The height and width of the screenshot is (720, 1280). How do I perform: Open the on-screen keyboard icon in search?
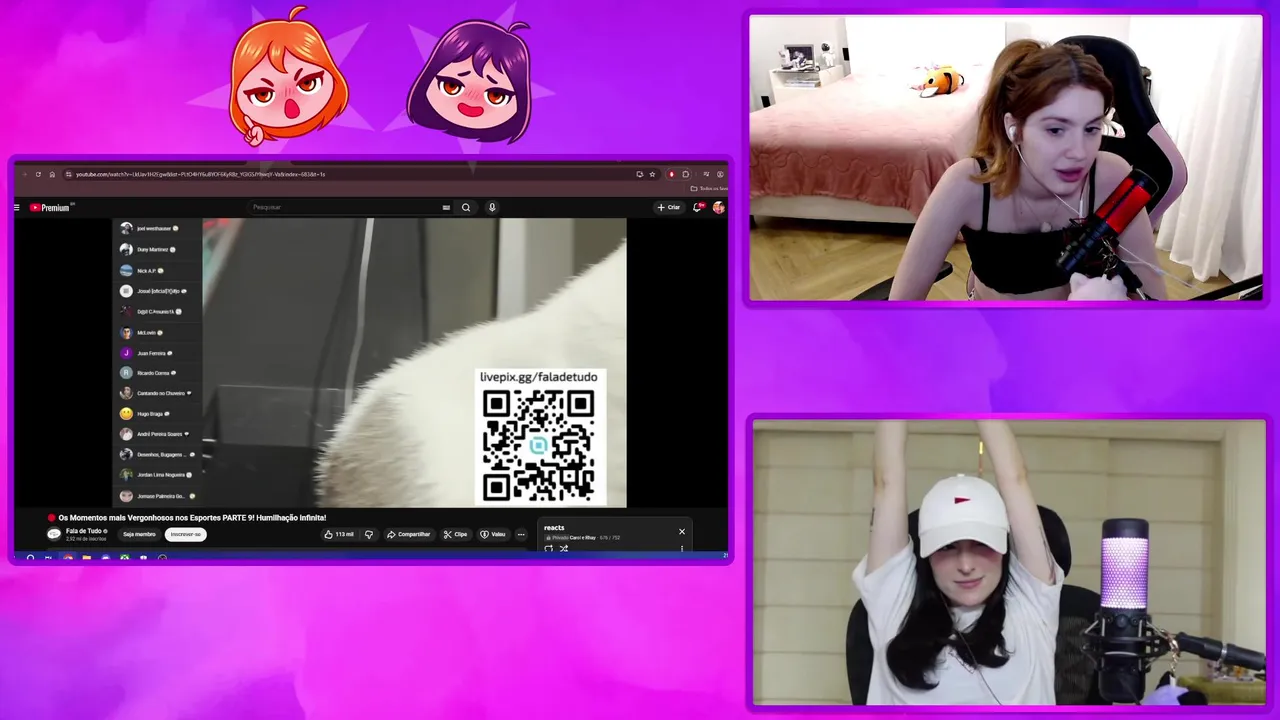click(446, 207)
